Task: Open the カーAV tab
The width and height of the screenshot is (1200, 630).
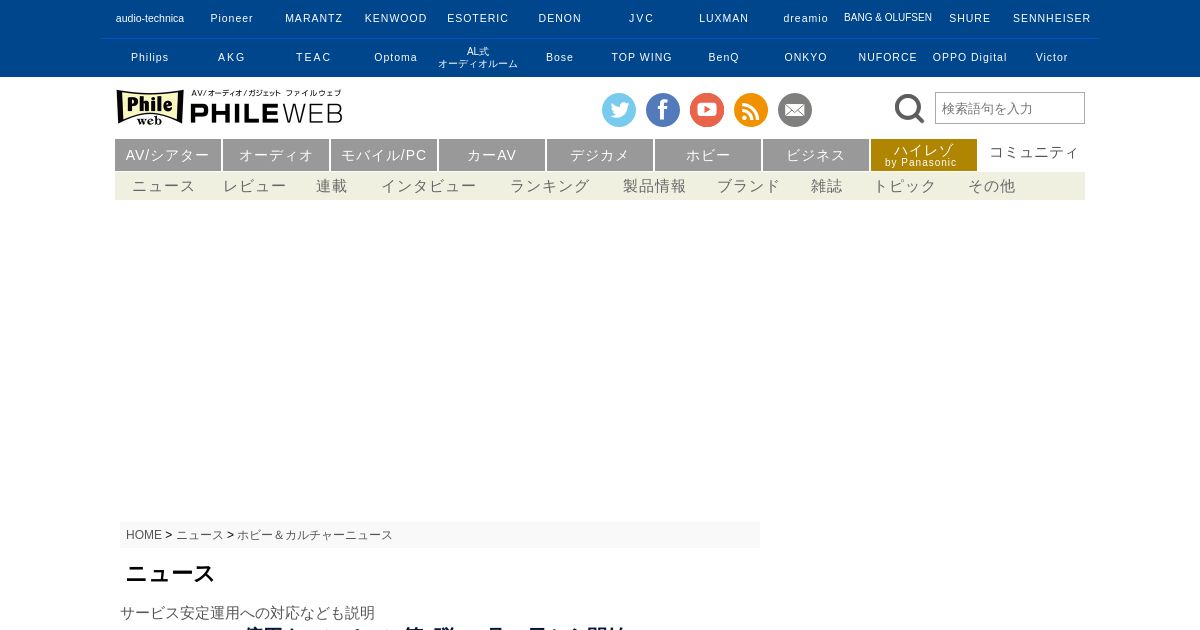Action: 492,155
